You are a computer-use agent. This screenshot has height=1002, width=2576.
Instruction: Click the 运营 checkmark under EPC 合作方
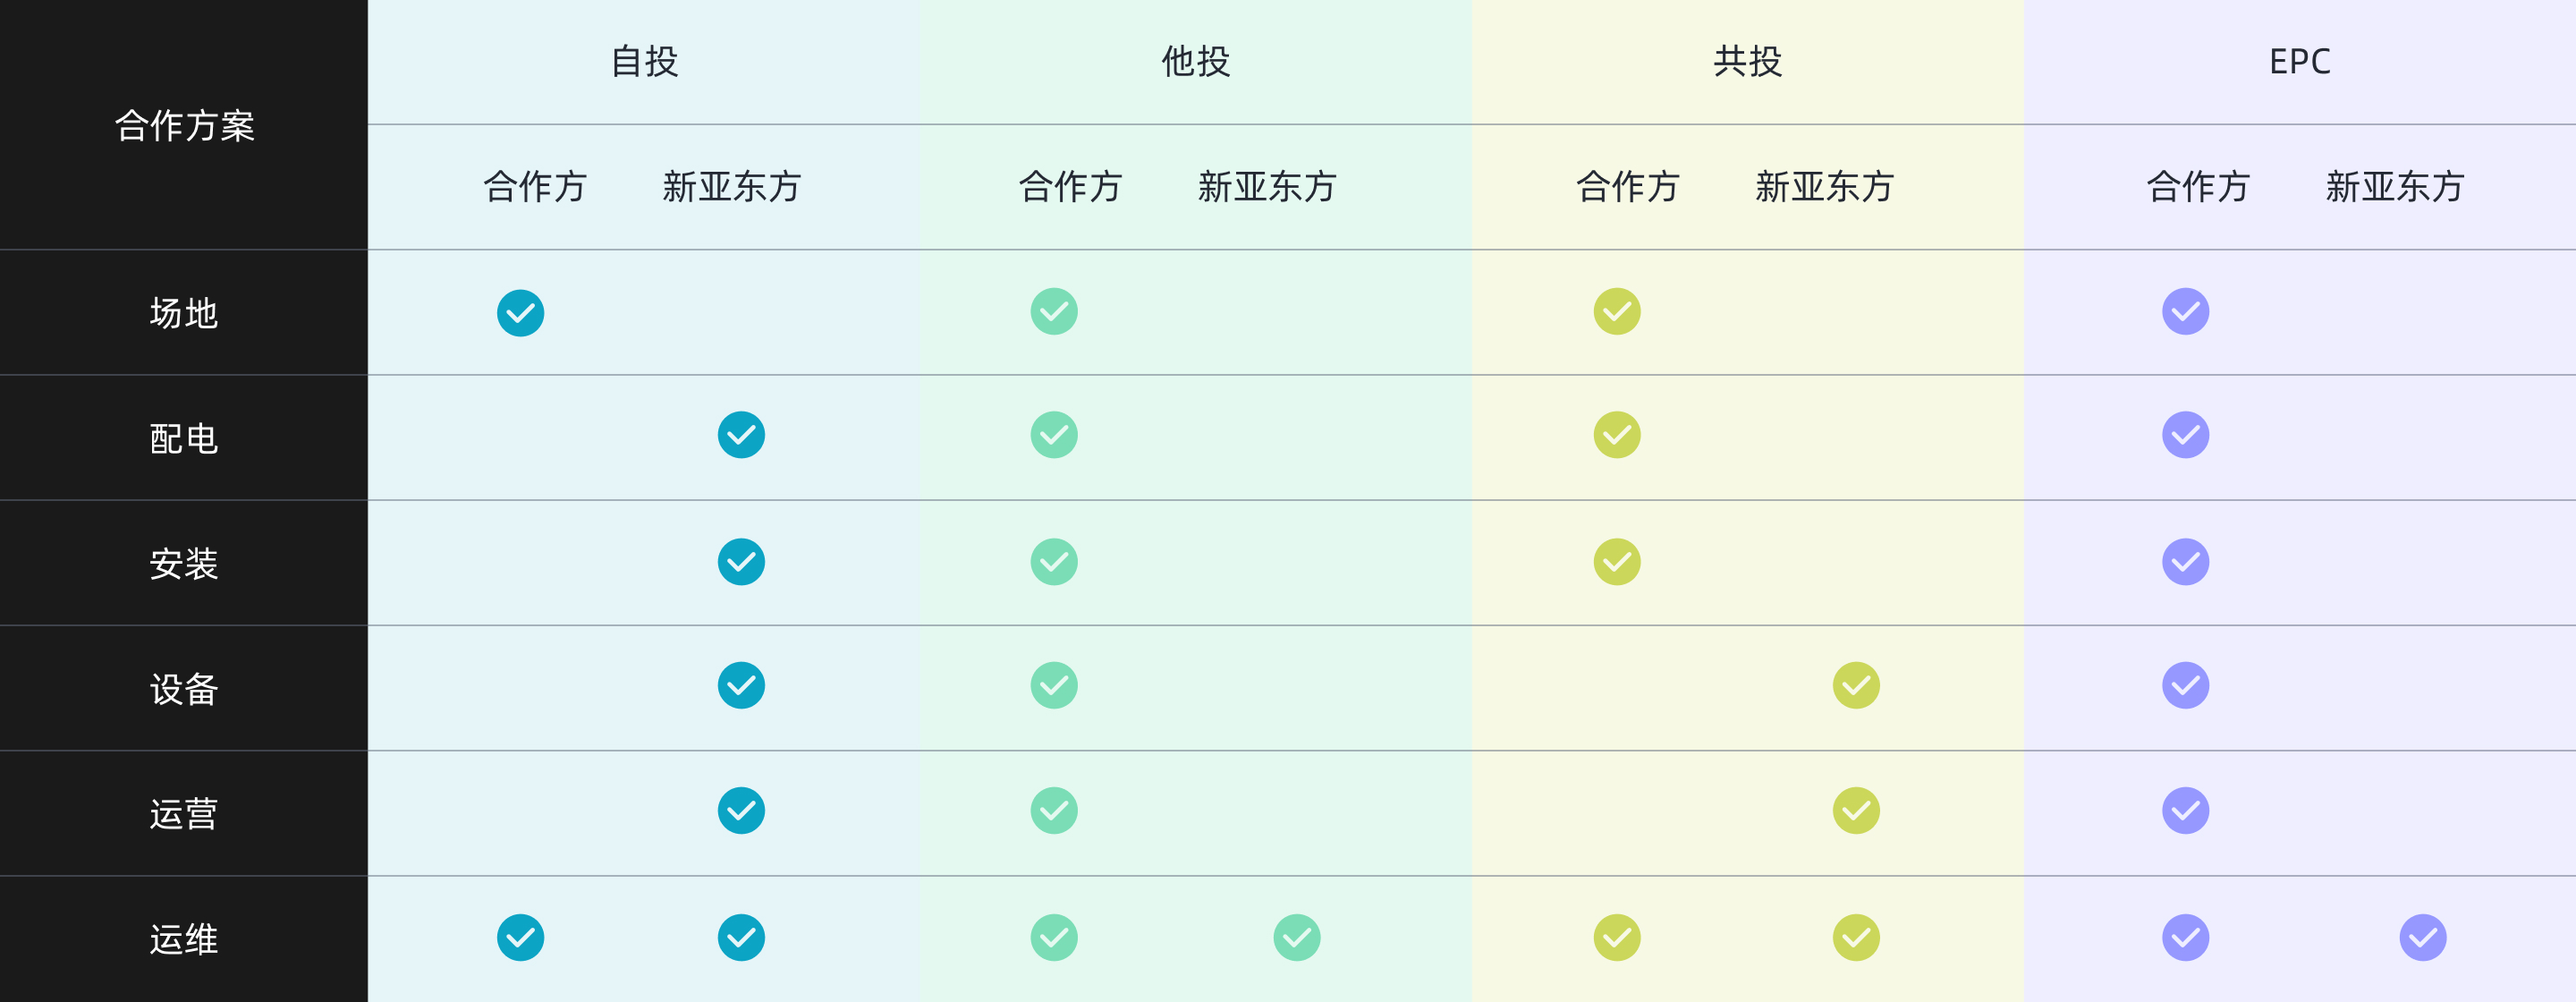coord(2186,810)
